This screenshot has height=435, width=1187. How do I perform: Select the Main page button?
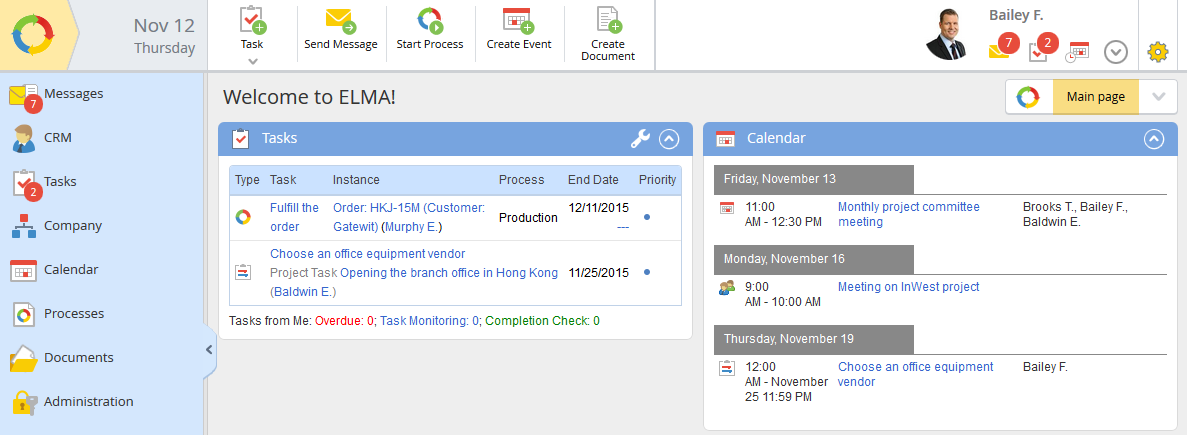(x=1095, y=97)
